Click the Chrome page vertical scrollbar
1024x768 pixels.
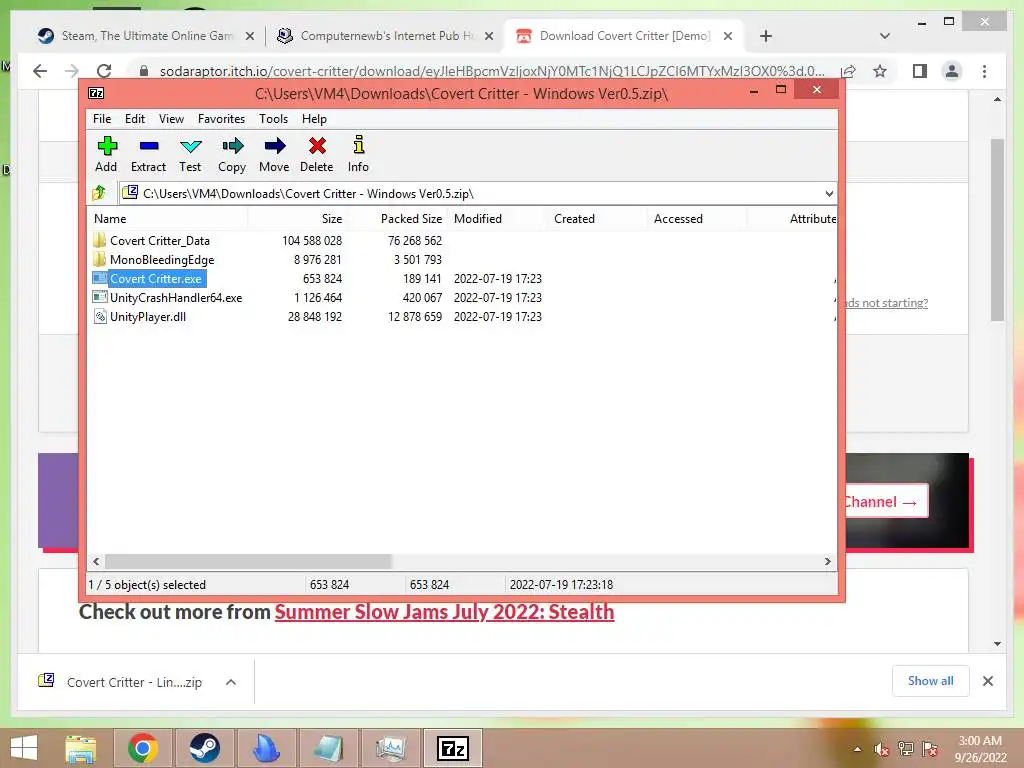tap(997, 230)
